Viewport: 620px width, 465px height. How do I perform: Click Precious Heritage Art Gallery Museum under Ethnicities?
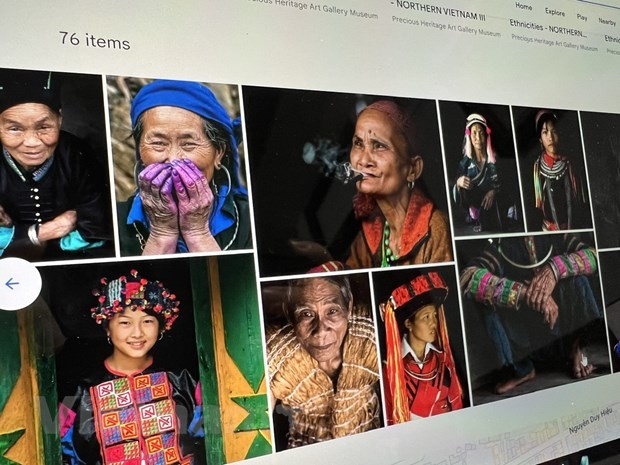click(x=554, y=43)
